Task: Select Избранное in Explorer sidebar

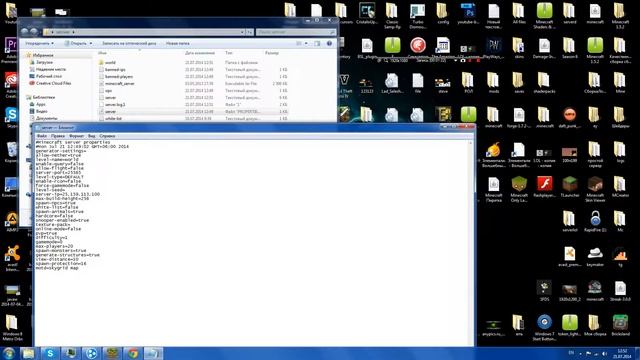Action: (43, 55)
